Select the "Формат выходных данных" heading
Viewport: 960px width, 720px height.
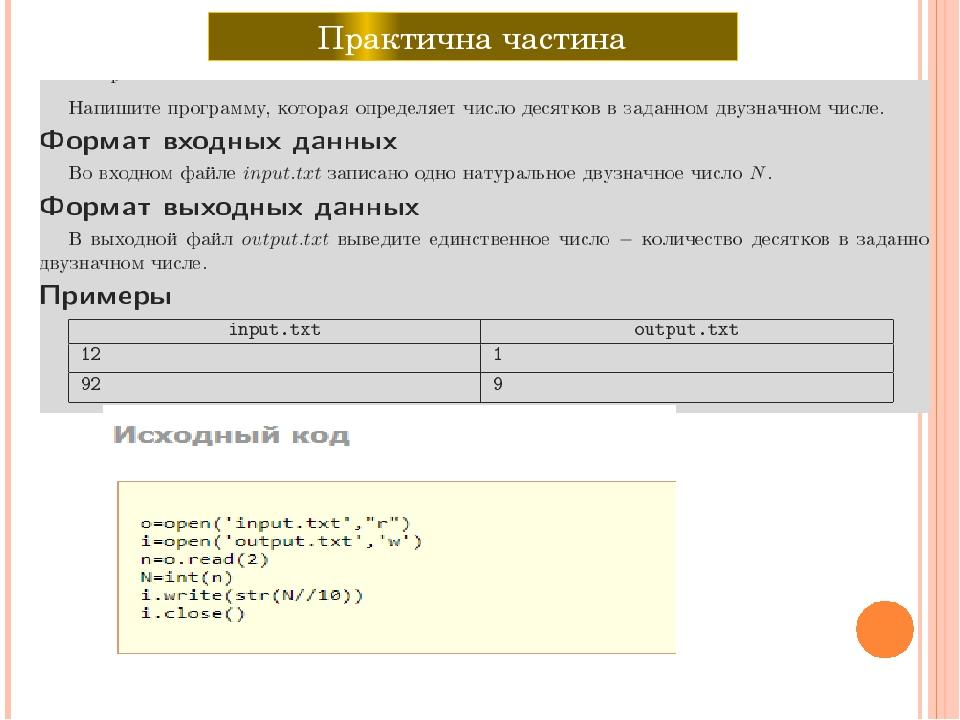[229, 208]
